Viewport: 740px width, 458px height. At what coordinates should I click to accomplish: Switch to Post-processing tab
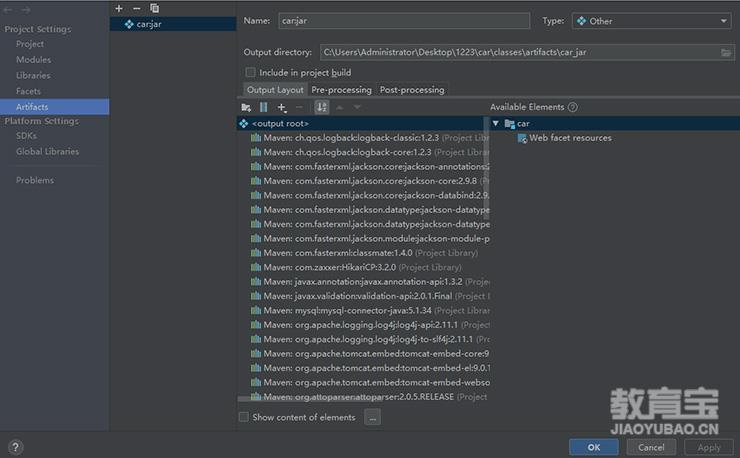click(412, 90)
